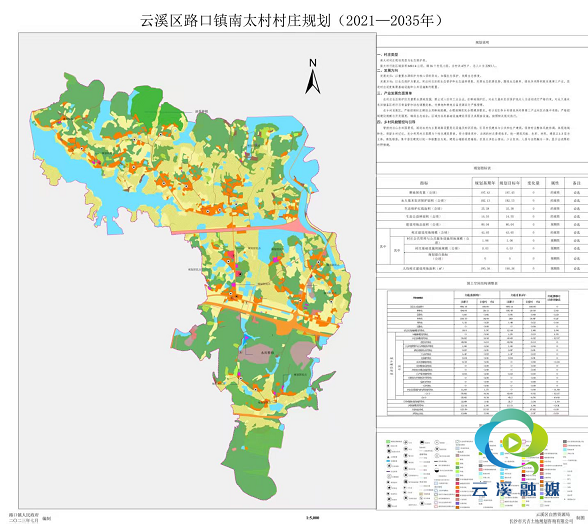Click the orange expressway junction near the map's south
The image size is (588, 524).
[288, 328]
